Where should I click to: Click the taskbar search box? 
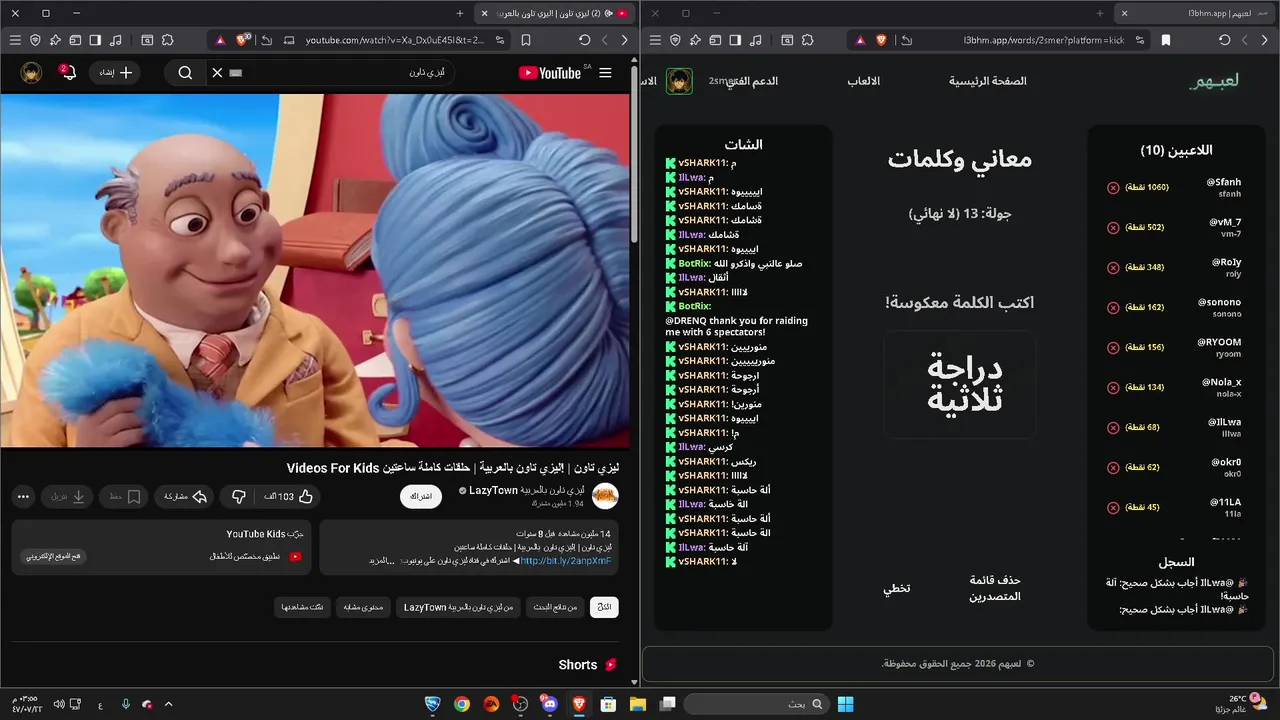click(757, 704)
